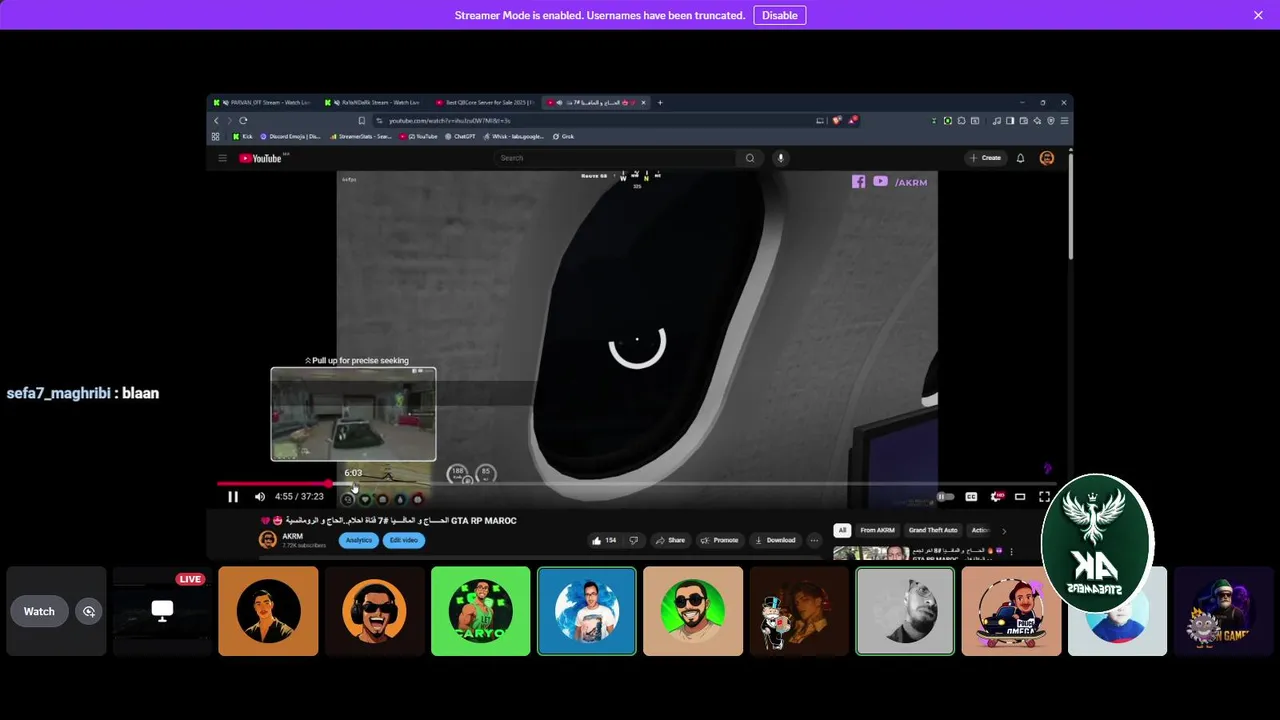Disable Streamer Mode from the banner

779,15
